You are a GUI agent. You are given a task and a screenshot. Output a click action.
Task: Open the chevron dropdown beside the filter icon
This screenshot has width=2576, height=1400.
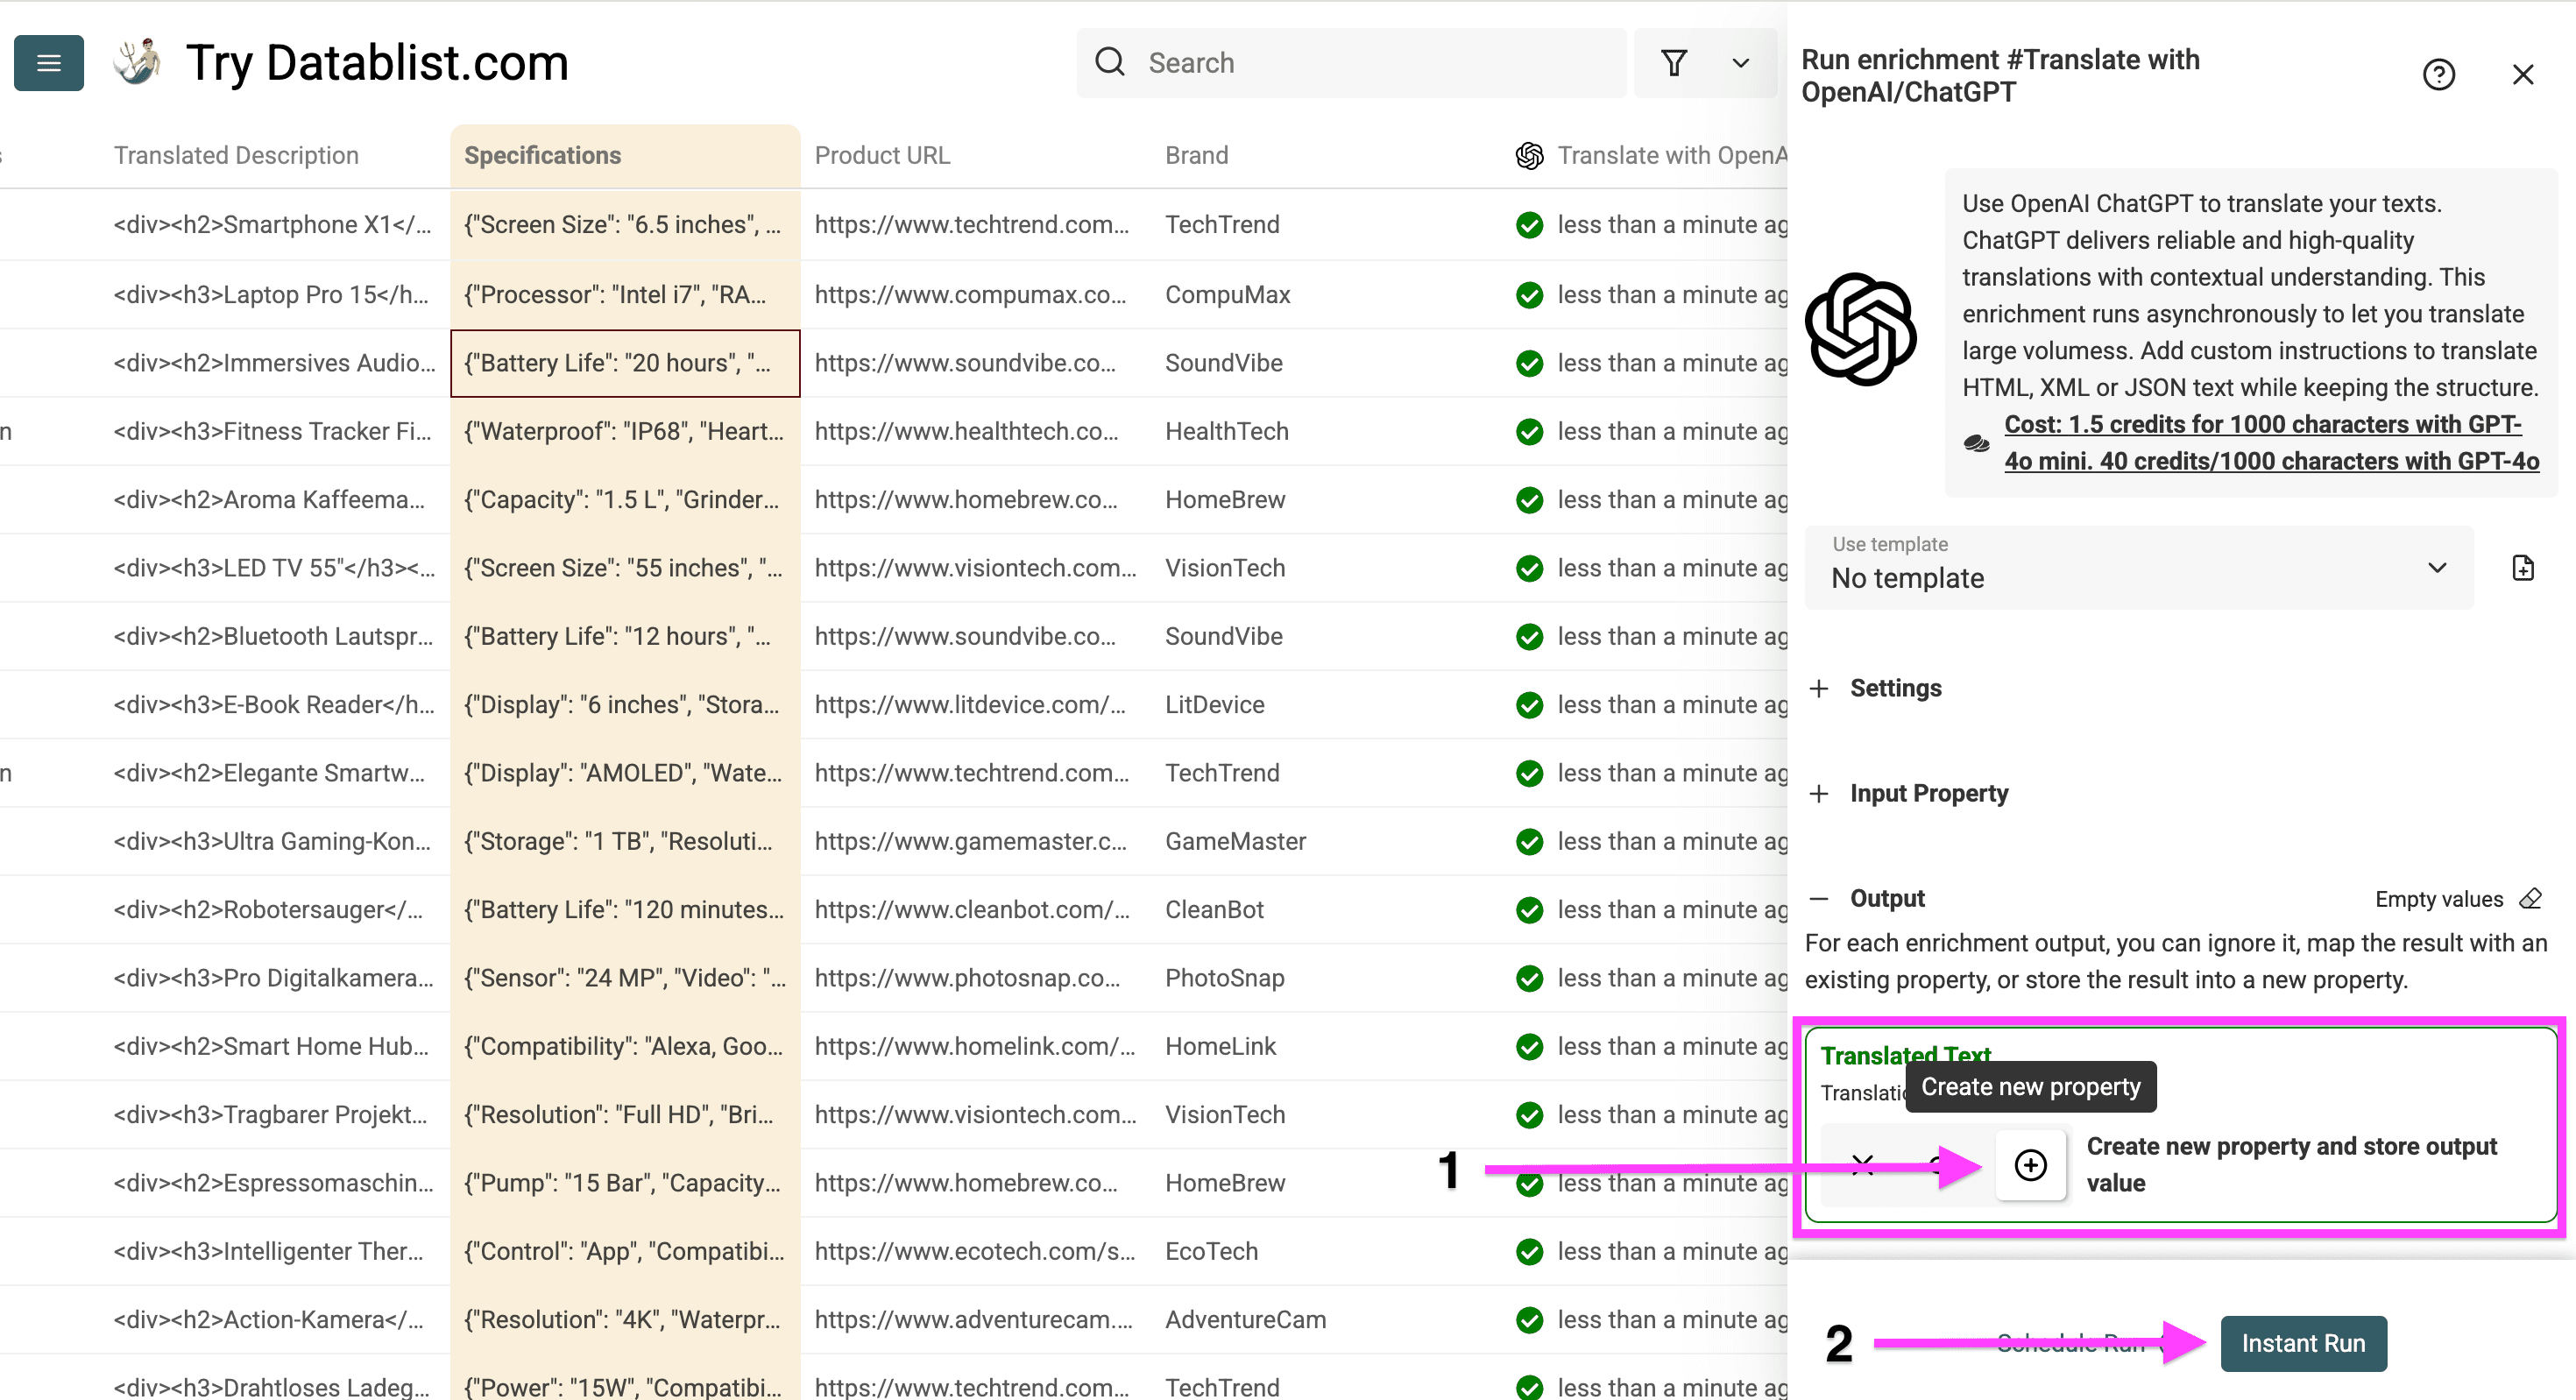pyautogui.click(x=1740, y=62)
